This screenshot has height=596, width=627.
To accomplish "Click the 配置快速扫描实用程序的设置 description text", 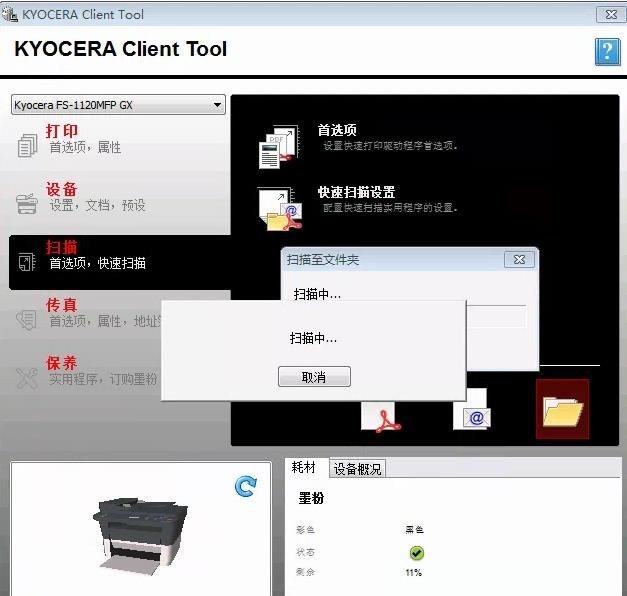I will (390, 208).
